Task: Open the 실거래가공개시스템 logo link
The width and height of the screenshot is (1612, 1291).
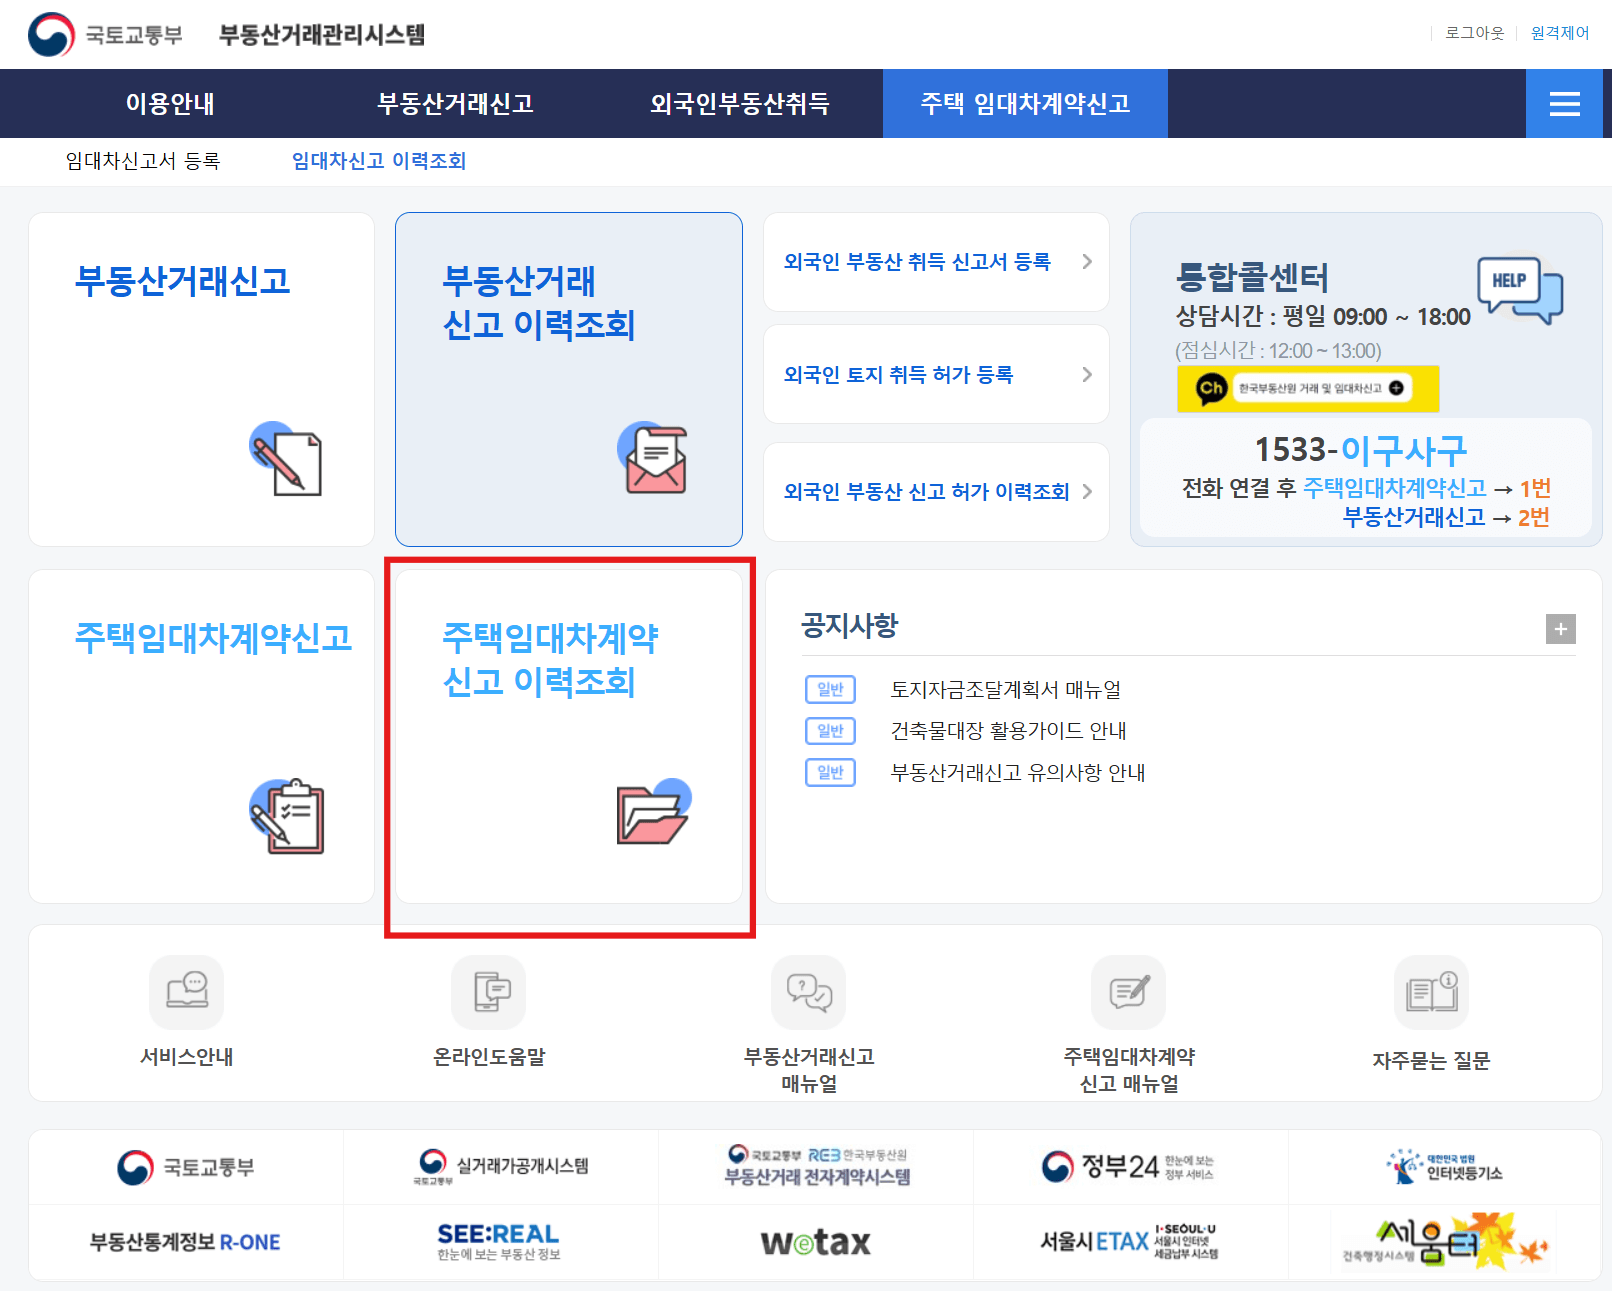Action: click(501, 1167)
